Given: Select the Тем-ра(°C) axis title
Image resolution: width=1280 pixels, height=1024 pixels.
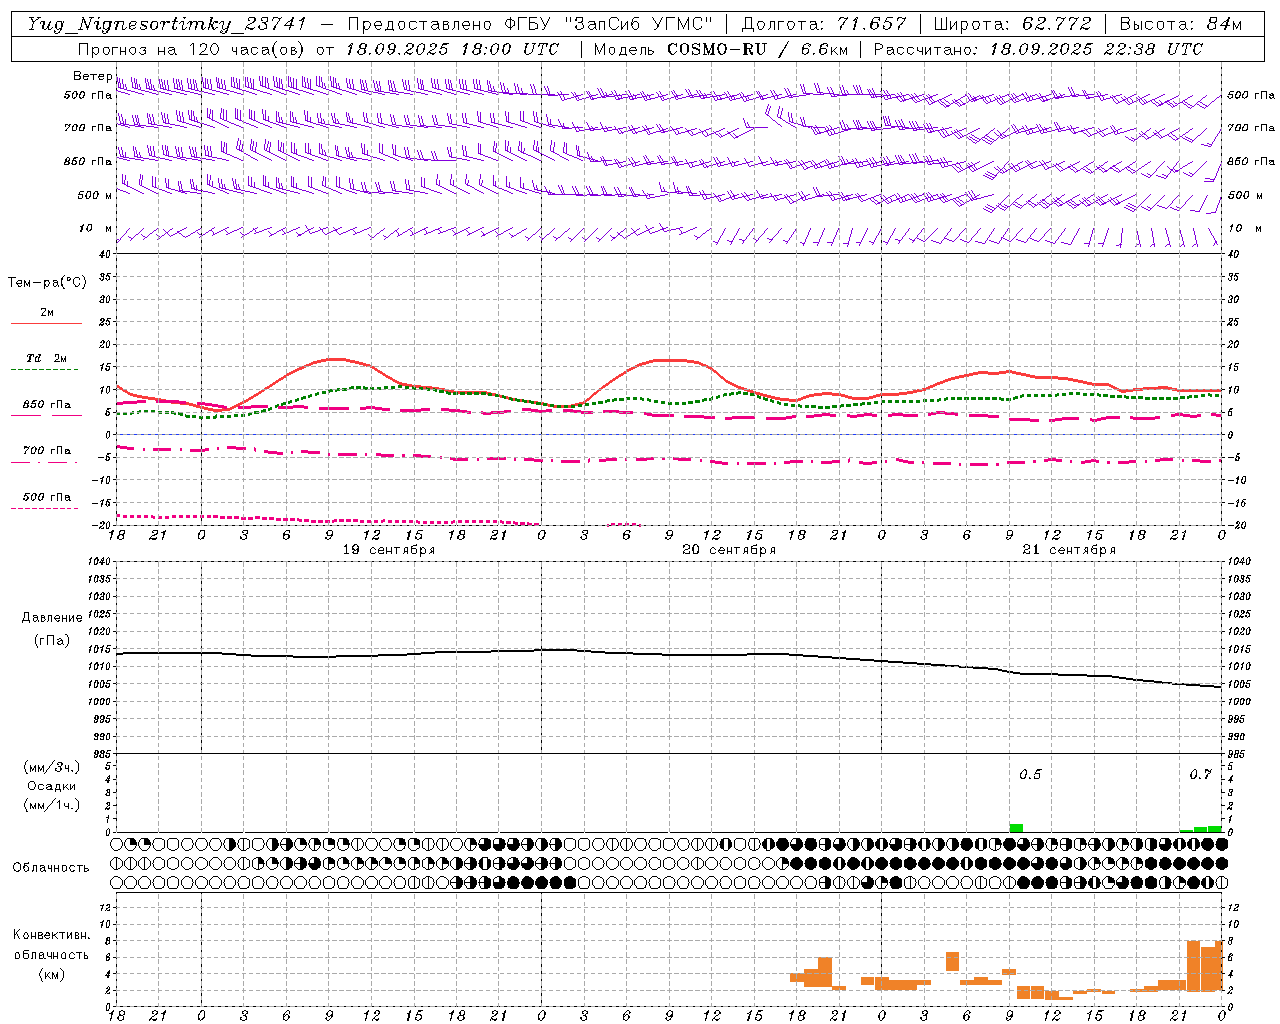Looking at the screenshot, I should click(47, 282).
